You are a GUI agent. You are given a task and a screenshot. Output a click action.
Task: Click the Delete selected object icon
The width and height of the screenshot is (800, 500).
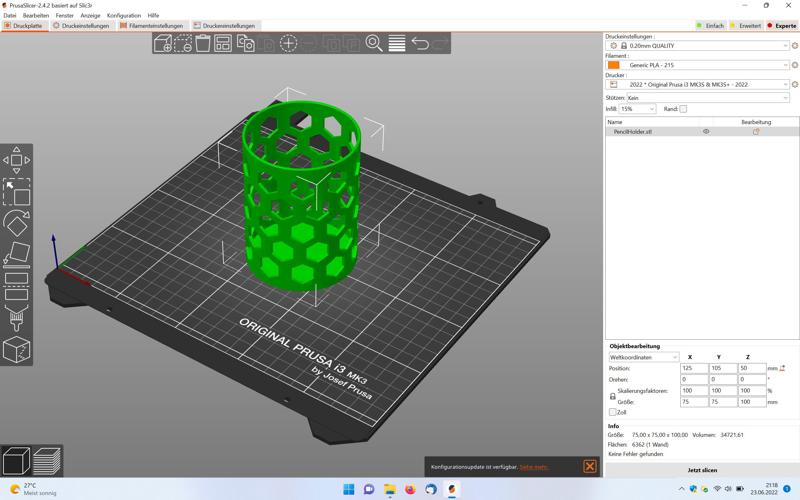[x=183, y=43]
